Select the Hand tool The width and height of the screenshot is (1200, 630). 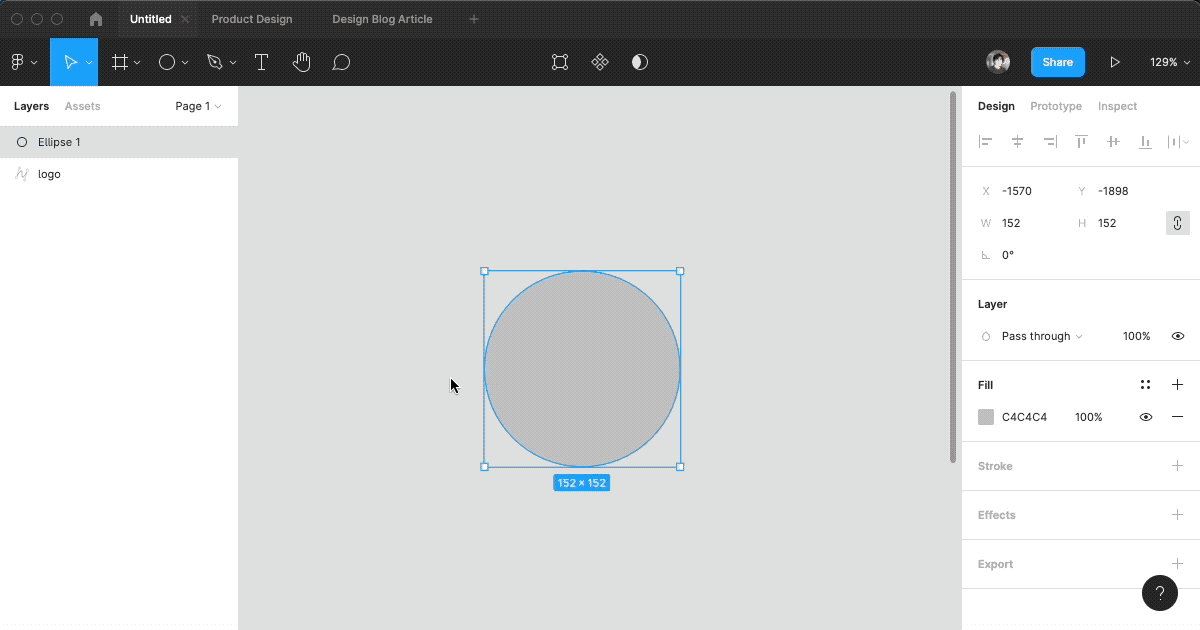tap(301, 62)
